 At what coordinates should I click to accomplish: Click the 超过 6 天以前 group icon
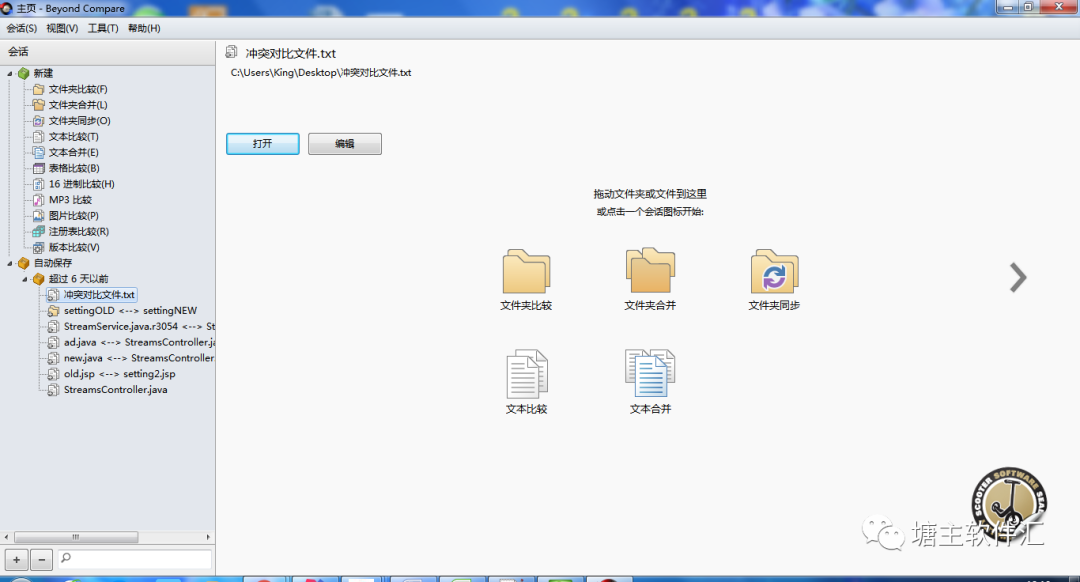(39, 279)
